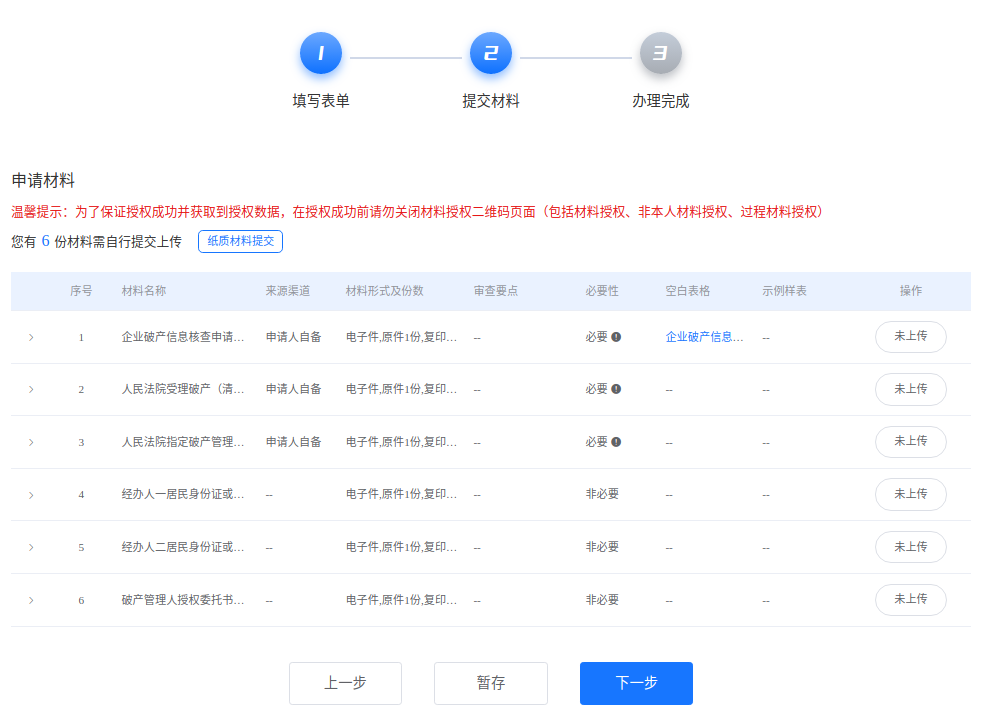This screenshot has height=719, width=992.
Task: Click 未上传 button for row 1
Action: click(910, 337)
